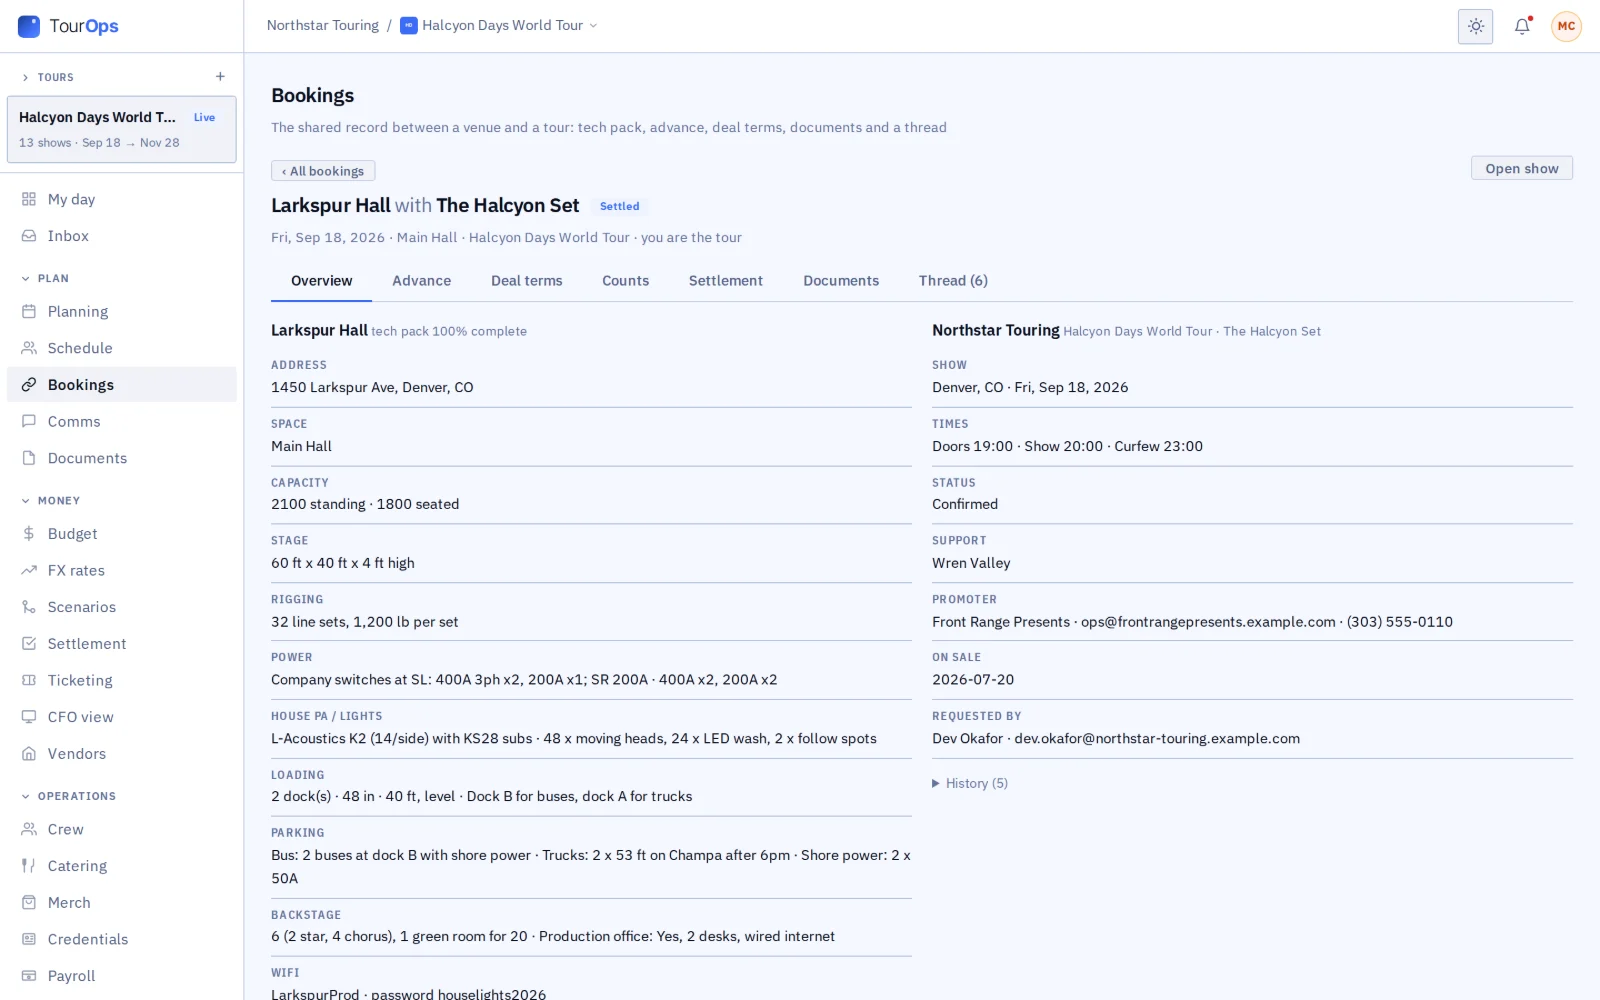Toggle the light/dark theme sun icon
This screenshot has width=1600, height=1000.
point(1475,27)
